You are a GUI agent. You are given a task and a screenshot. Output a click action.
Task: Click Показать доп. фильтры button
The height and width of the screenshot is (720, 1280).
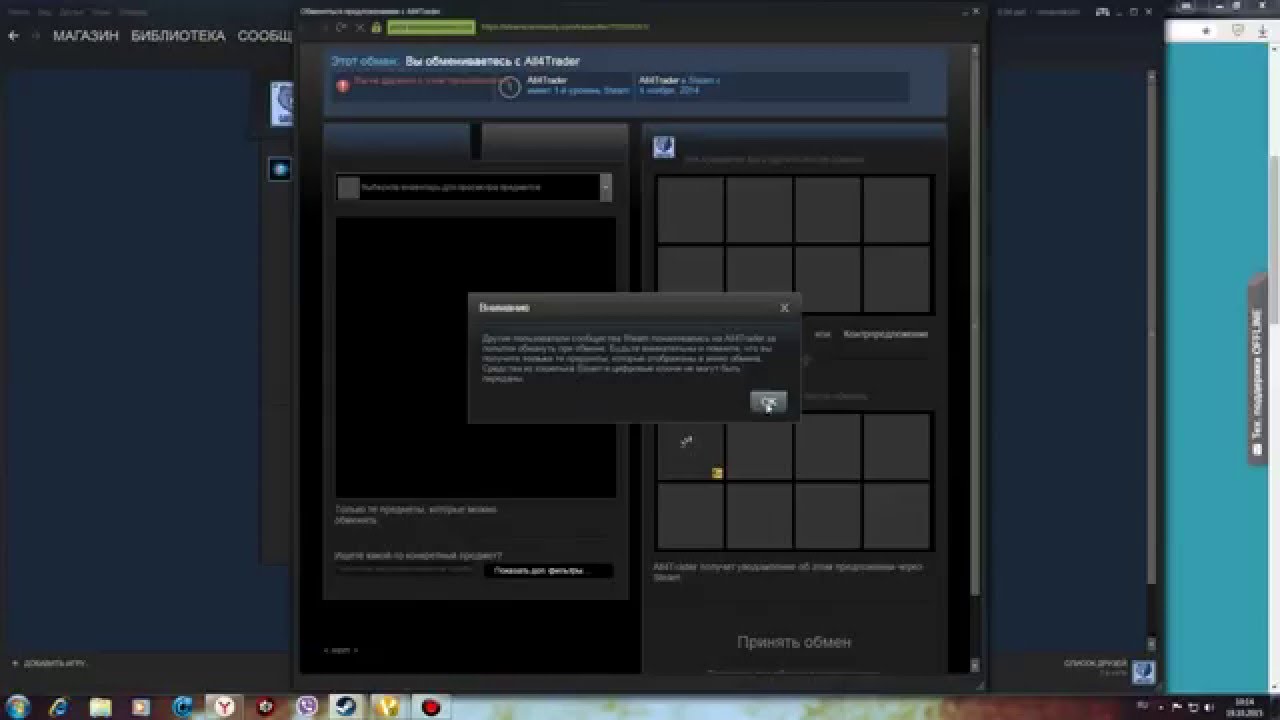(548, 571)
